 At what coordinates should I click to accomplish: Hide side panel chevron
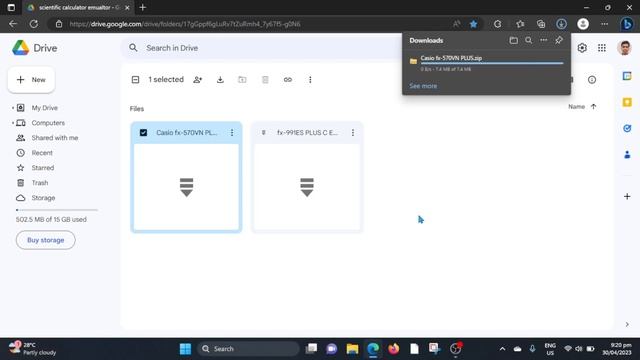click(627, 324)
